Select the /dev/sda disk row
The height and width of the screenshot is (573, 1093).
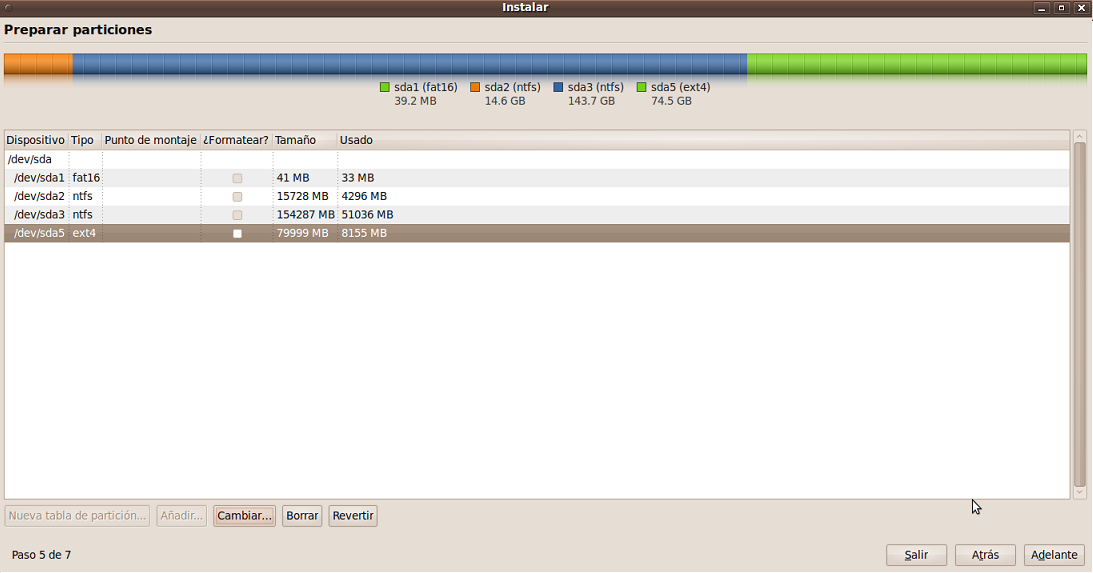[x=537, y=160]
